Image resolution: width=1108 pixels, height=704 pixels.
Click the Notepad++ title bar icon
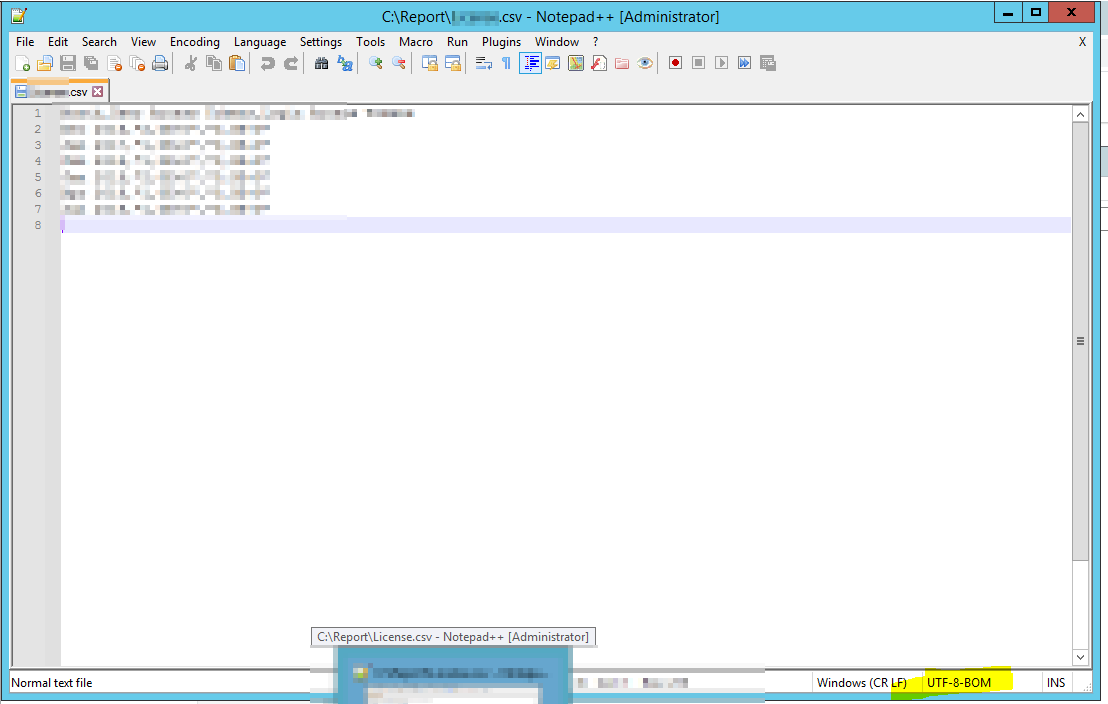[x=19, y=15]
